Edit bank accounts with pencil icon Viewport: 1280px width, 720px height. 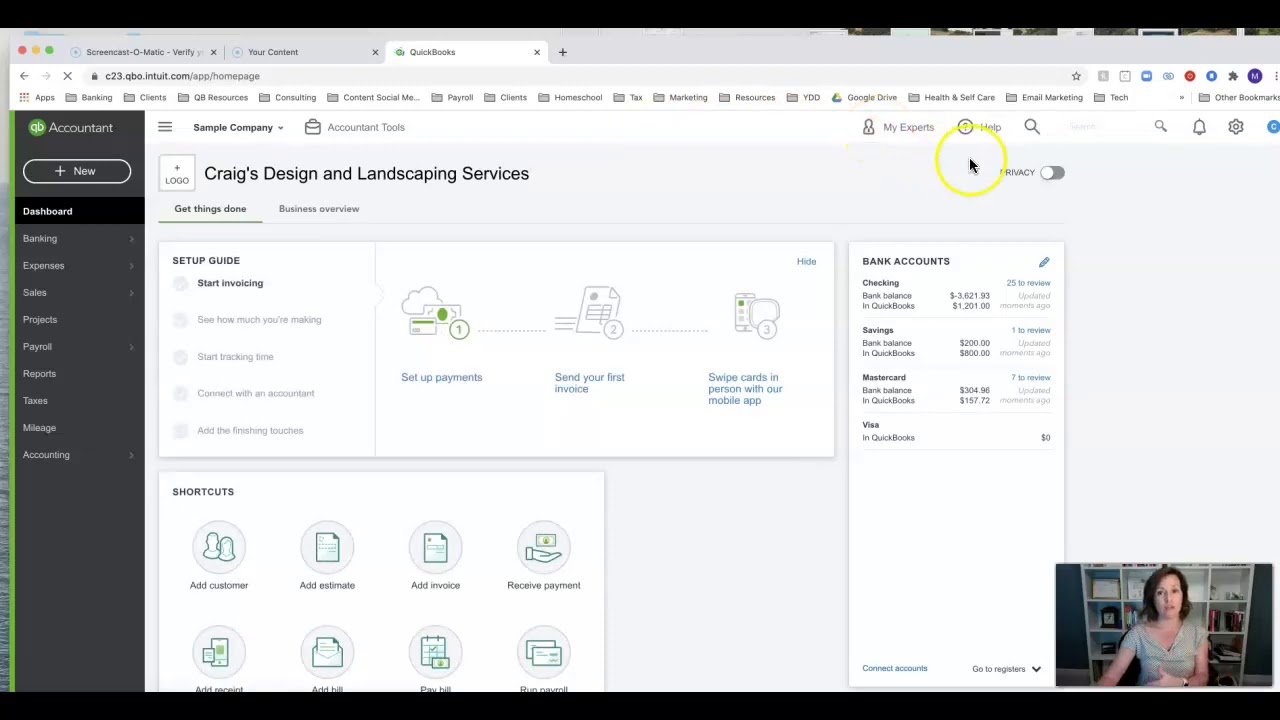click(1044, 262)
